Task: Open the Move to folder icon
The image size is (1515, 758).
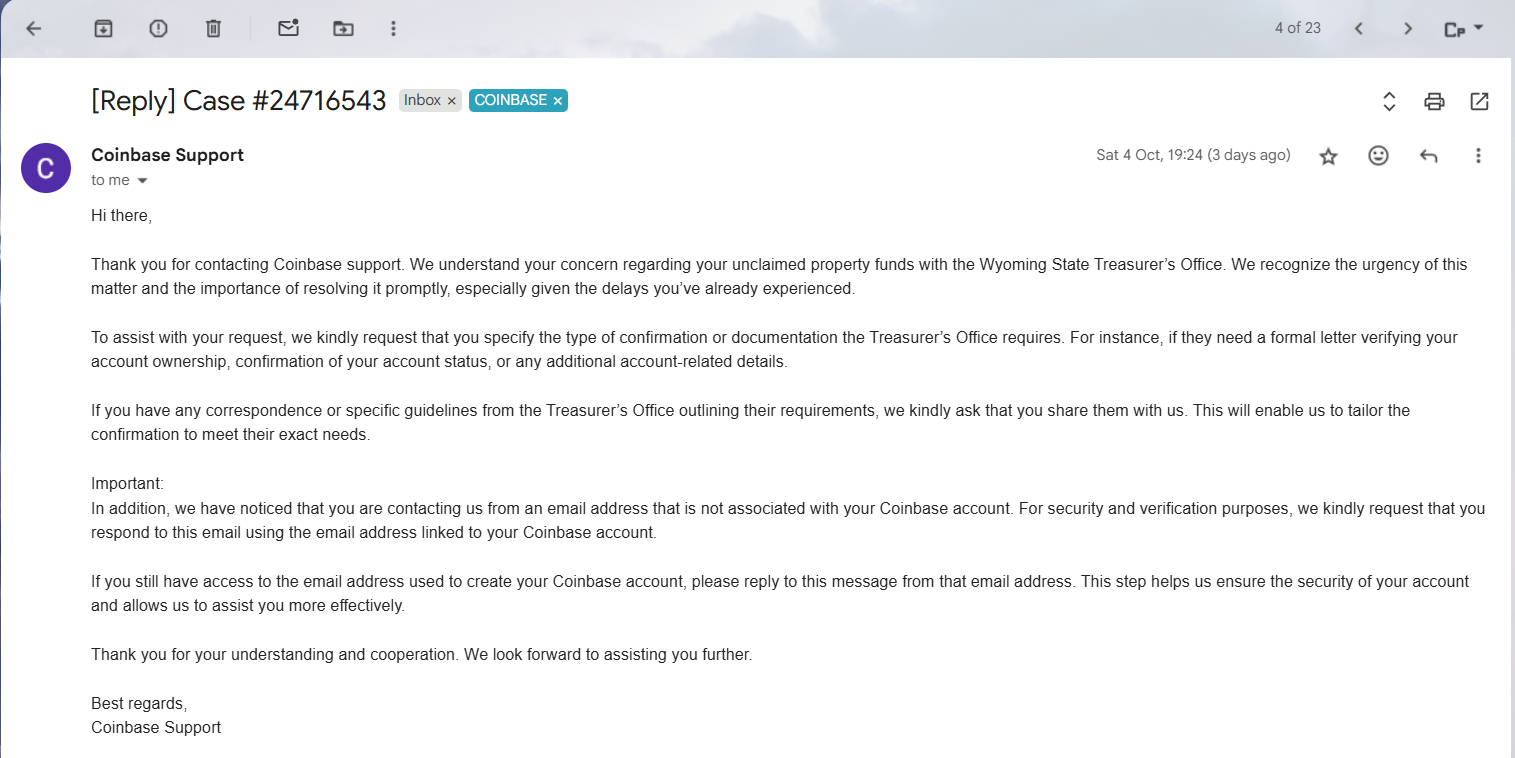Action: pos(343,29)
